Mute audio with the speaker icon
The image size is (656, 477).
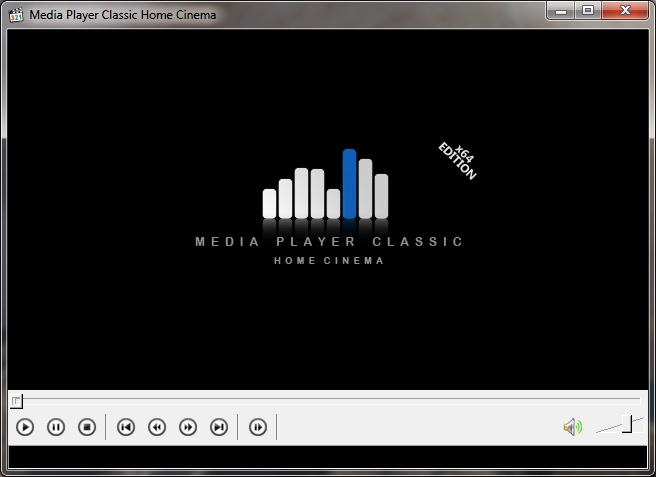click(x=572, y=427)
